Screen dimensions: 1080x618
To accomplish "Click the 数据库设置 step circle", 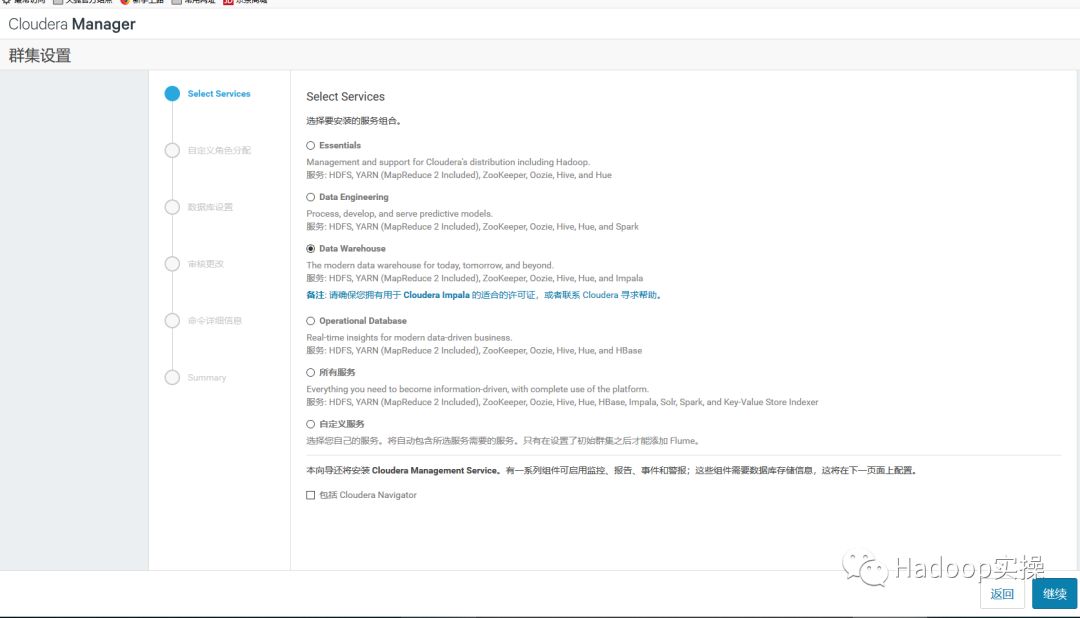I will click(172, 207).
